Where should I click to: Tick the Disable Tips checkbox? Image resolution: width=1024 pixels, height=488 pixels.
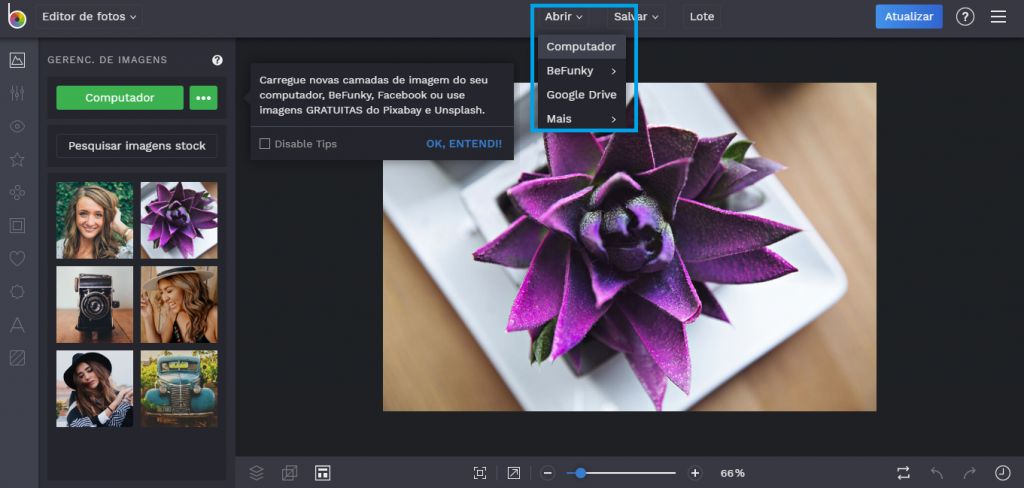tap(264, 144)
